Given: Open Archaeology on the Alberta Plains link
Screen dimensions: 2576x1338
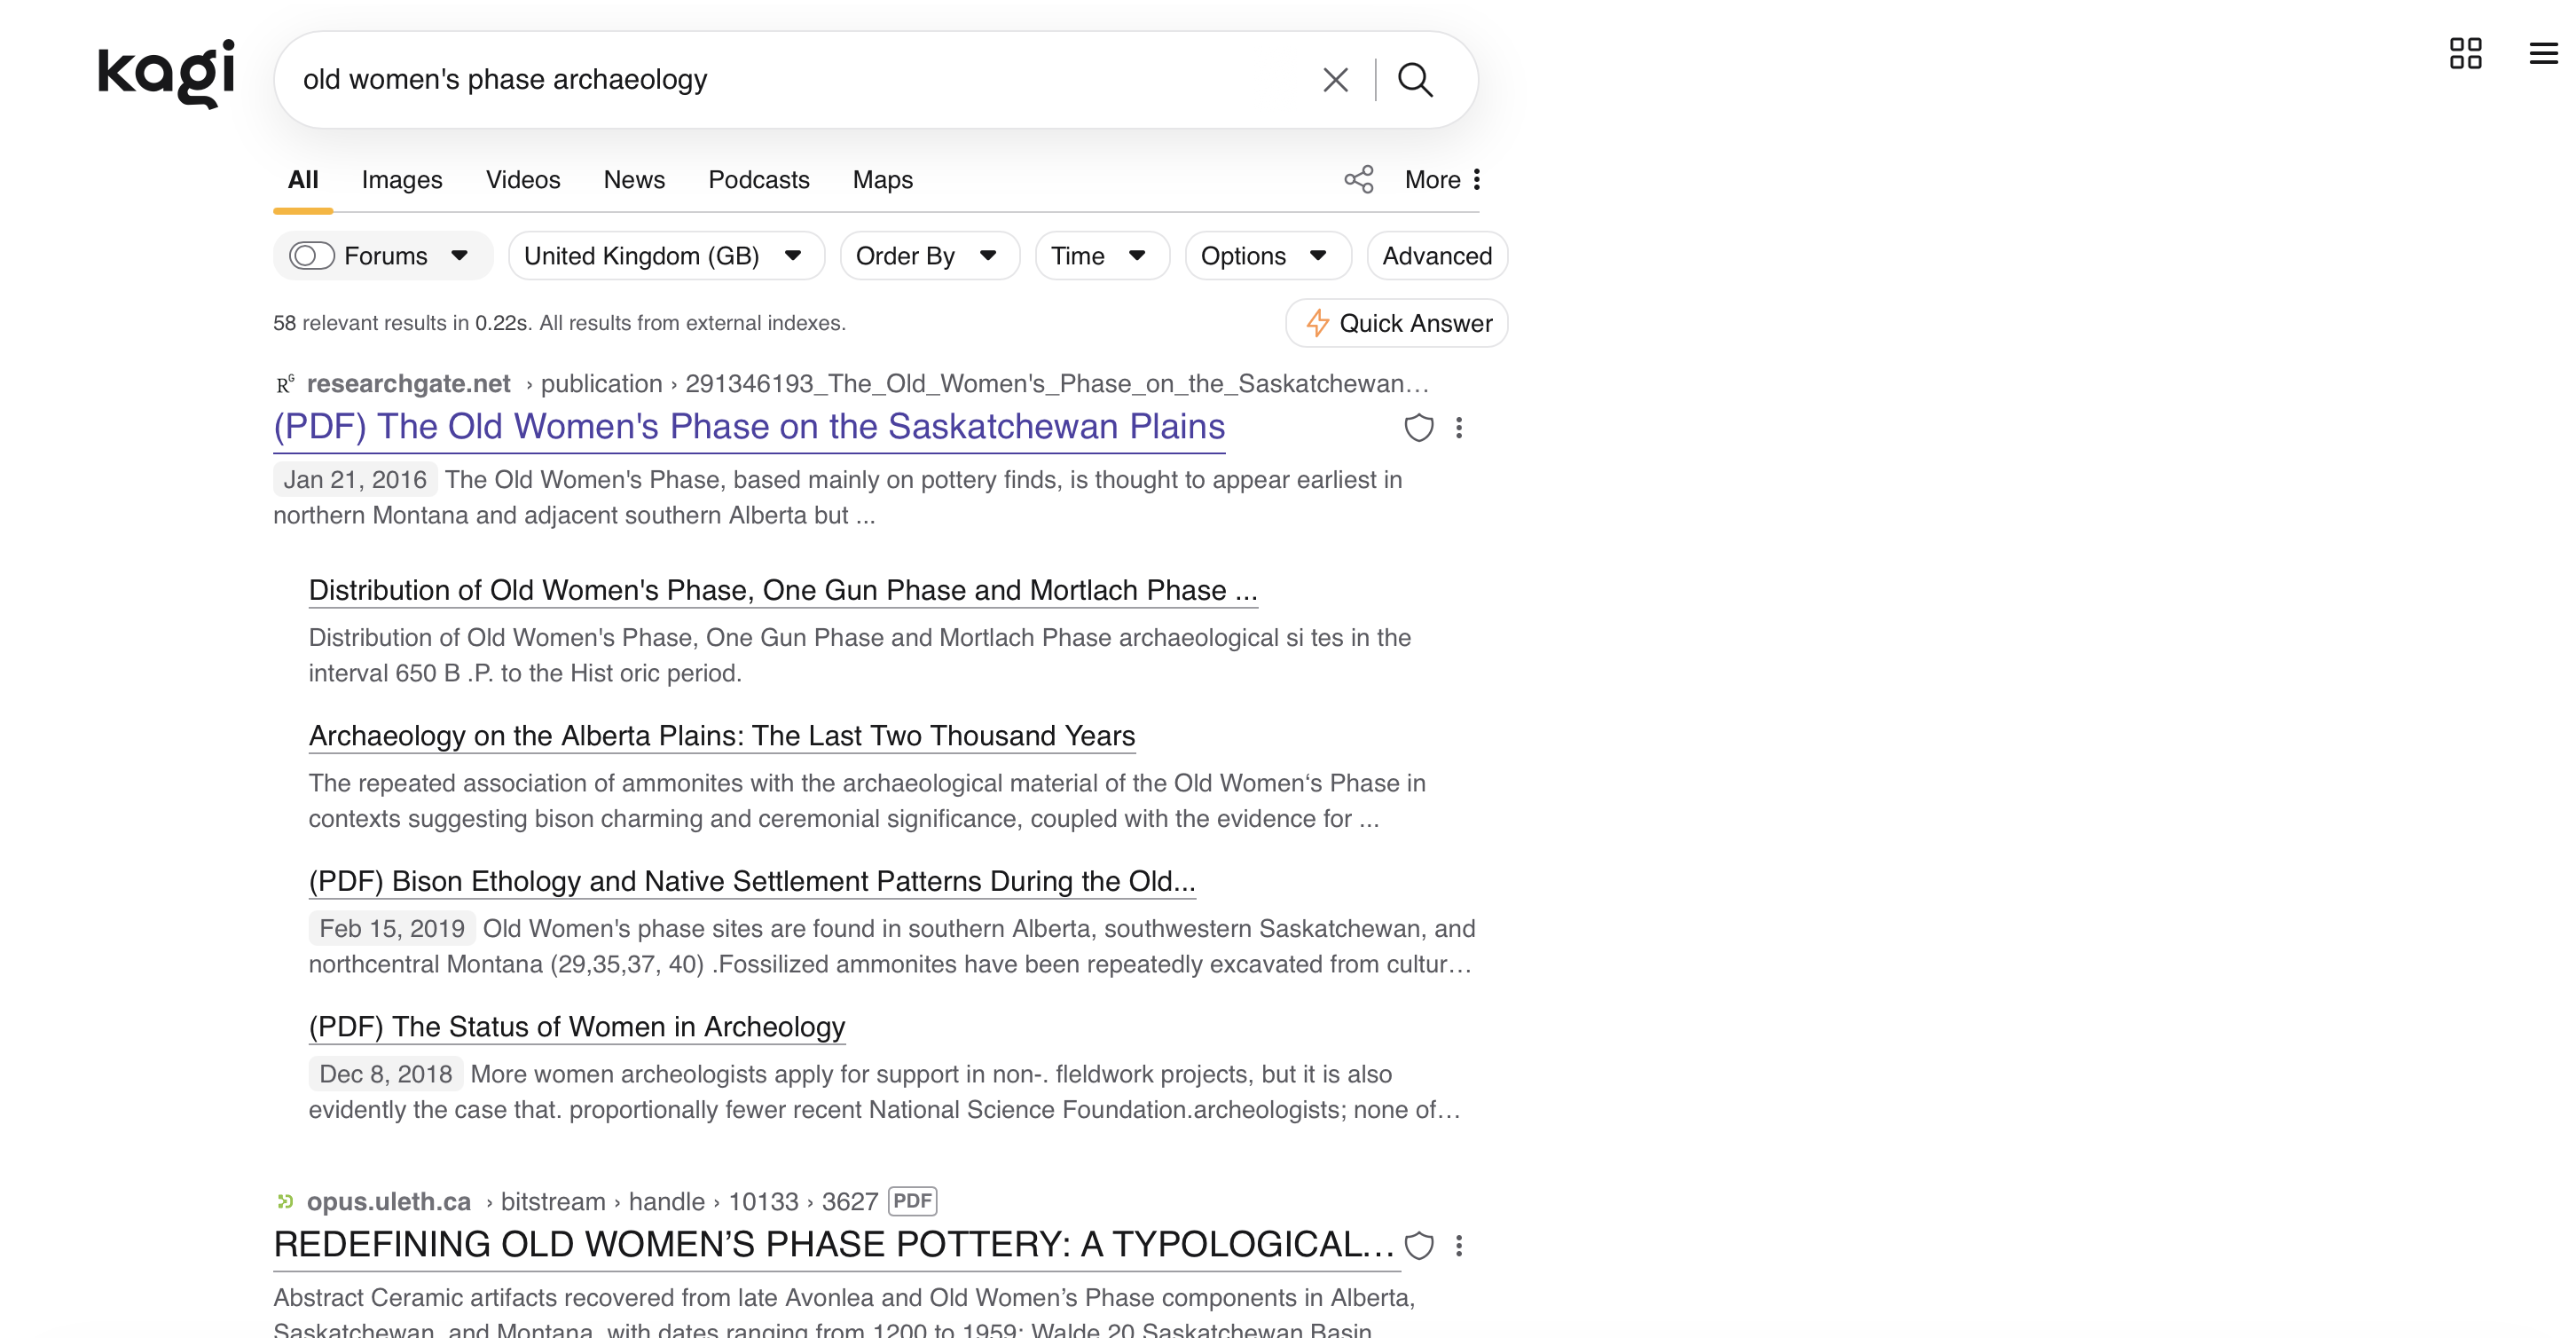Looking at the screenshot, I should point(721,736).
